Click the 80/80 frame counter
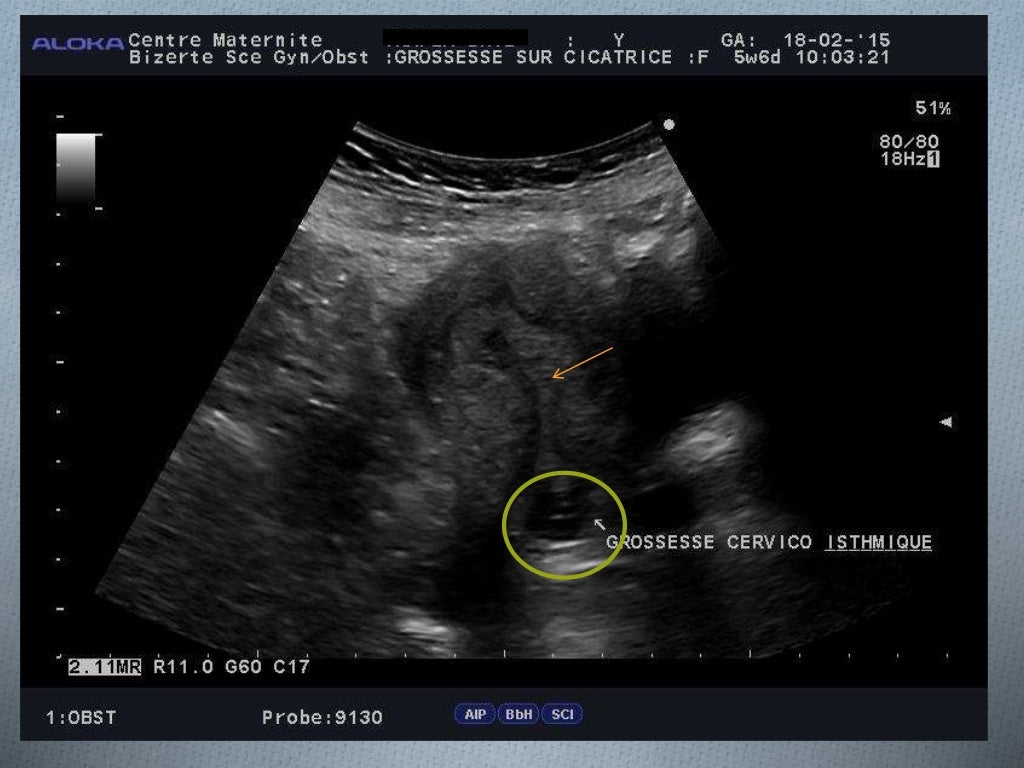Viewport: 1024px width, 768px height. coord(909,141)
